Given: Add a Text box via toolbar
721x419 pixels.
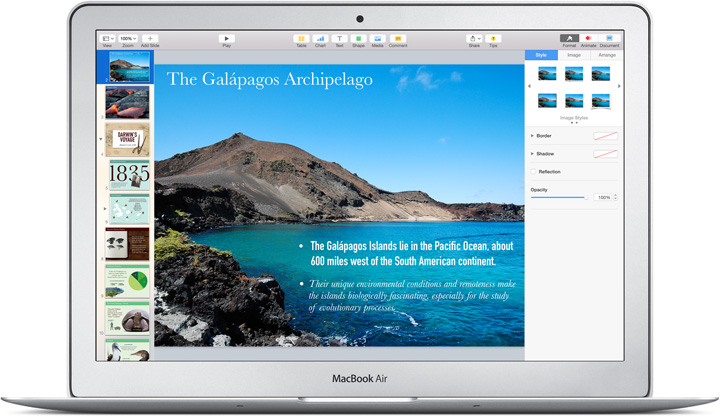Looking at the screenshot, I should 339,38.
